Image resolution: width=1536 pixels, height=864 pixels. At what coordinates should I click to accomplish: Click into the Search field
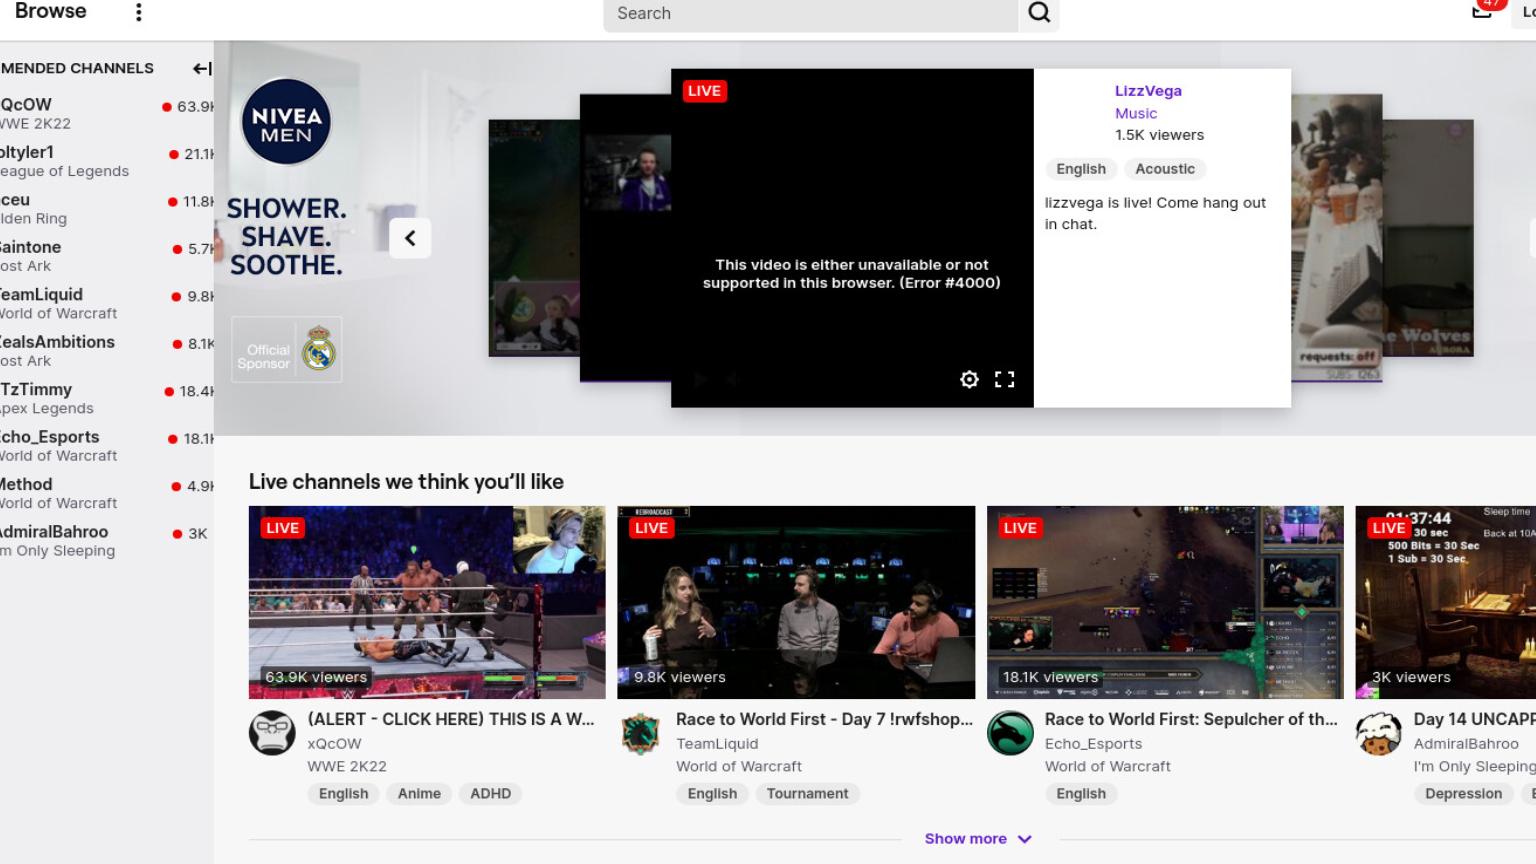pos(810,14)
